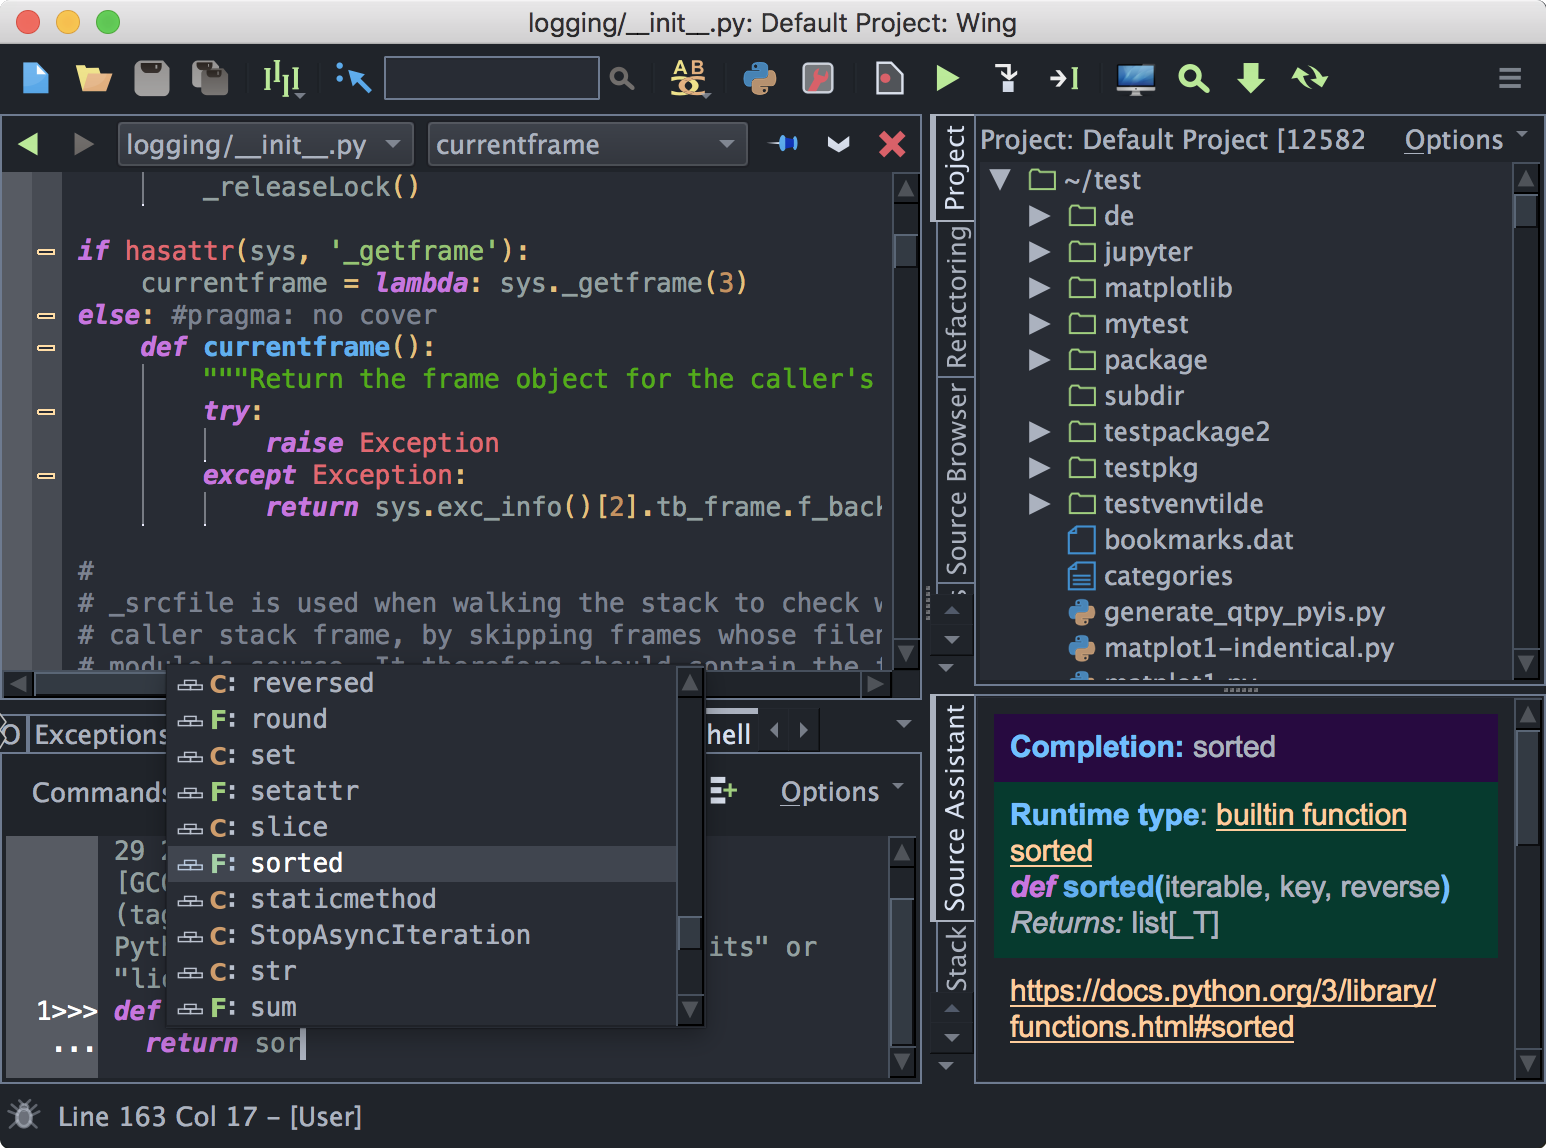Viewport: 1546px width, 1148px height.
Task: Open the Exceptions tab
Action: coord(98,735)
